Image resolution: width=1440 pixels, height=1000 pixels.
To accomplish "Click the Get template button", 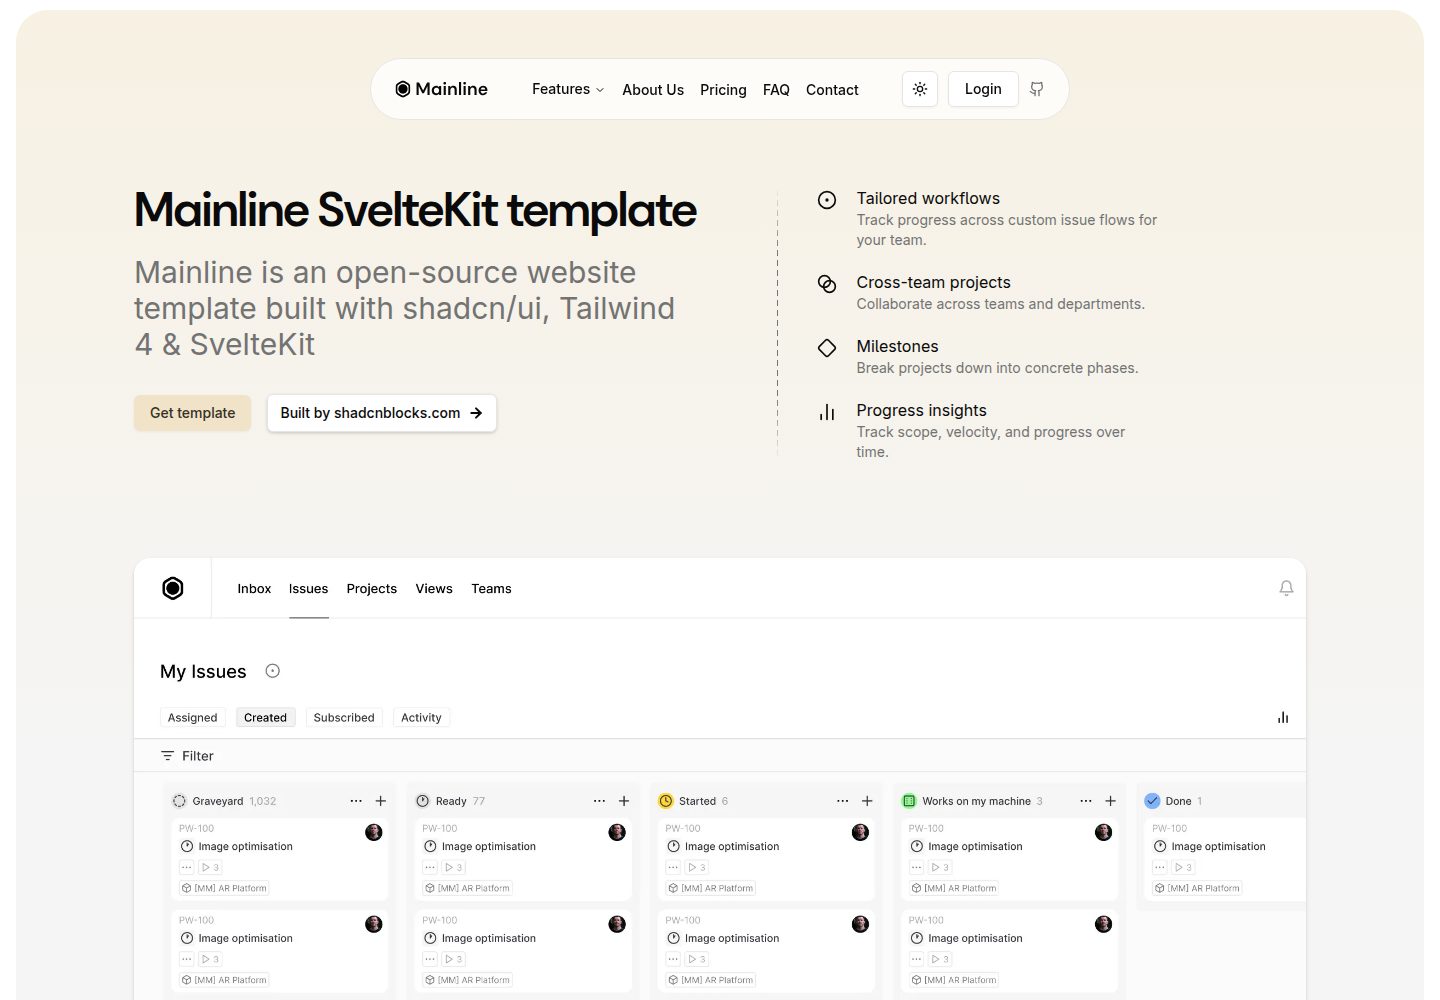I will pos(193,413).
